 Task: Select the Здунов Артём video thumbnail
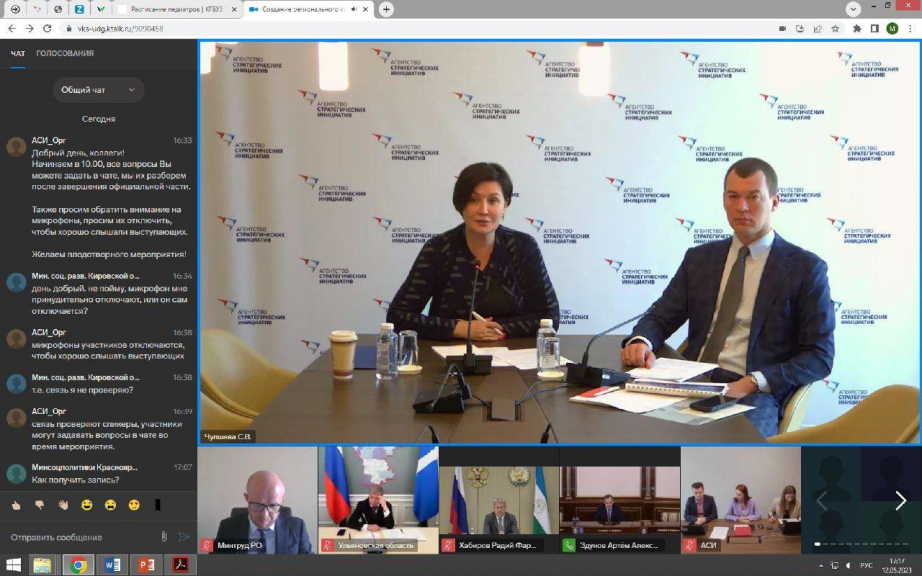click(x=620, y=500)
